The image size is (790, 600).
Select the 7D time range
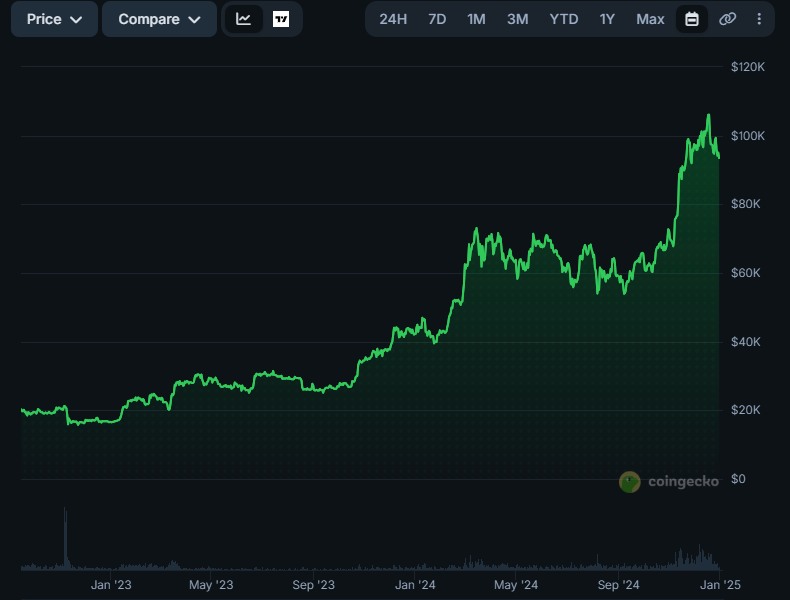point(437,19)
